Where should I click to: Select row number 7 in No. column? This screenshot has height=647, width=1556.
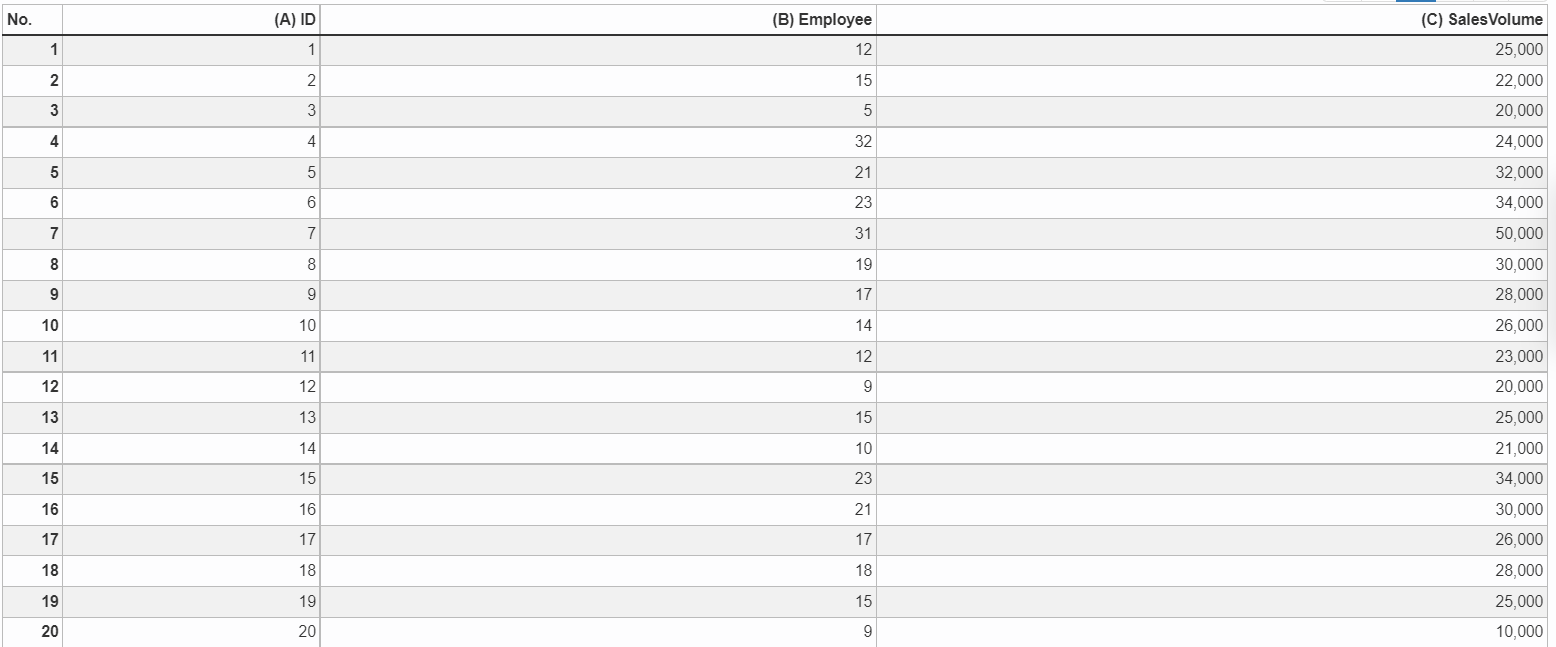coord(32,234)
